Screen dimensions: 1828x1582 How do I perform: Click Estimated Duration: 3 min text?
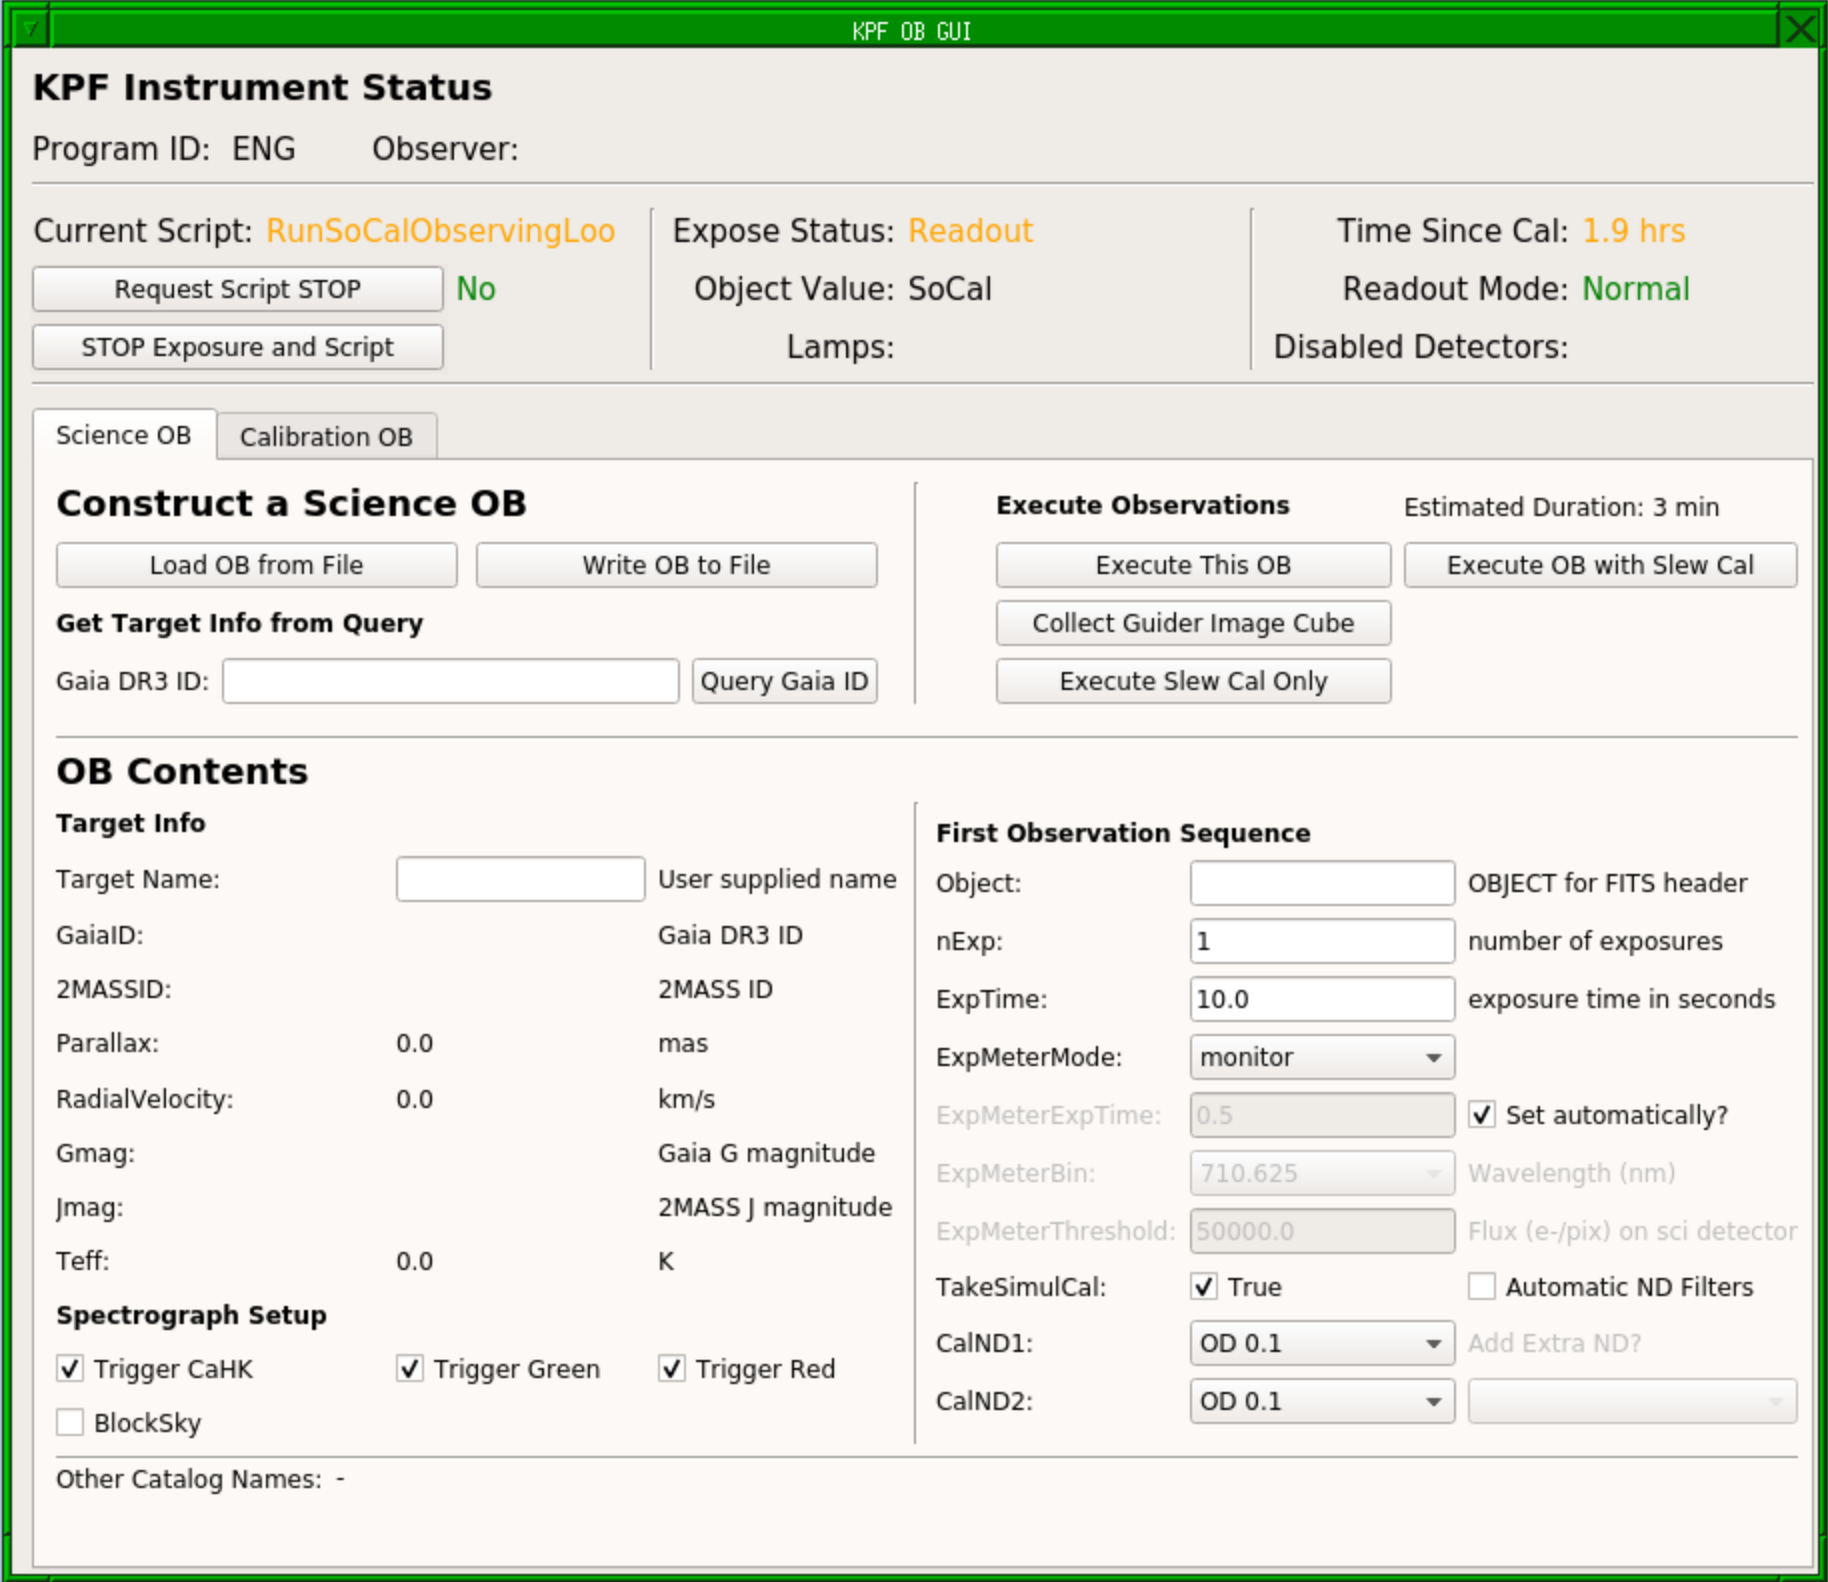click(1561, 508)
